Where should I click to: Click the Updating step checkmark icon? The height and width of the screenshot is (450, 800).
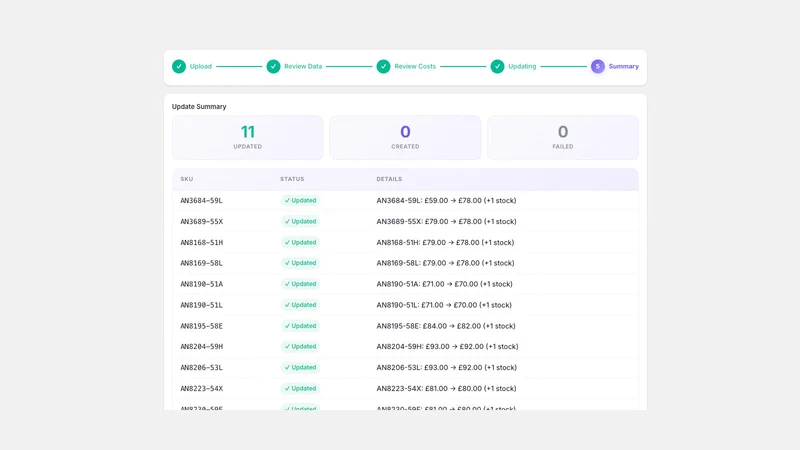coord(497,66)
